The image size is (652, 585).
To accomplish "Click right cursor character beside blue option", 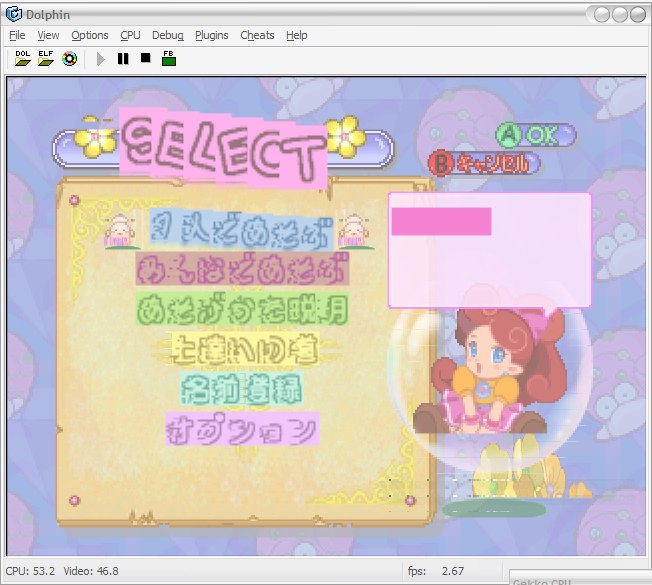I will pos(354,232).
